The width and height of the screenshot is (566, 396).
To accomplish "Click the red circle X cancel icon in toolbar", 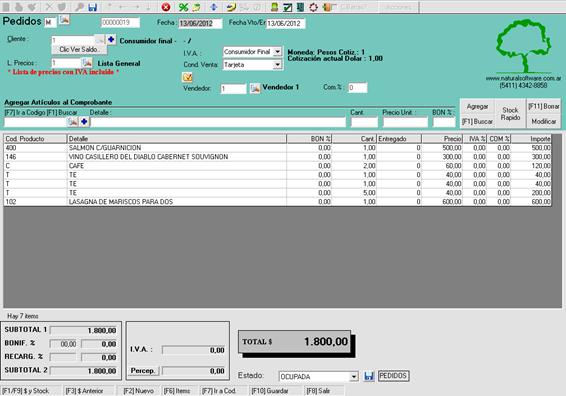I will tap(166, 7).
